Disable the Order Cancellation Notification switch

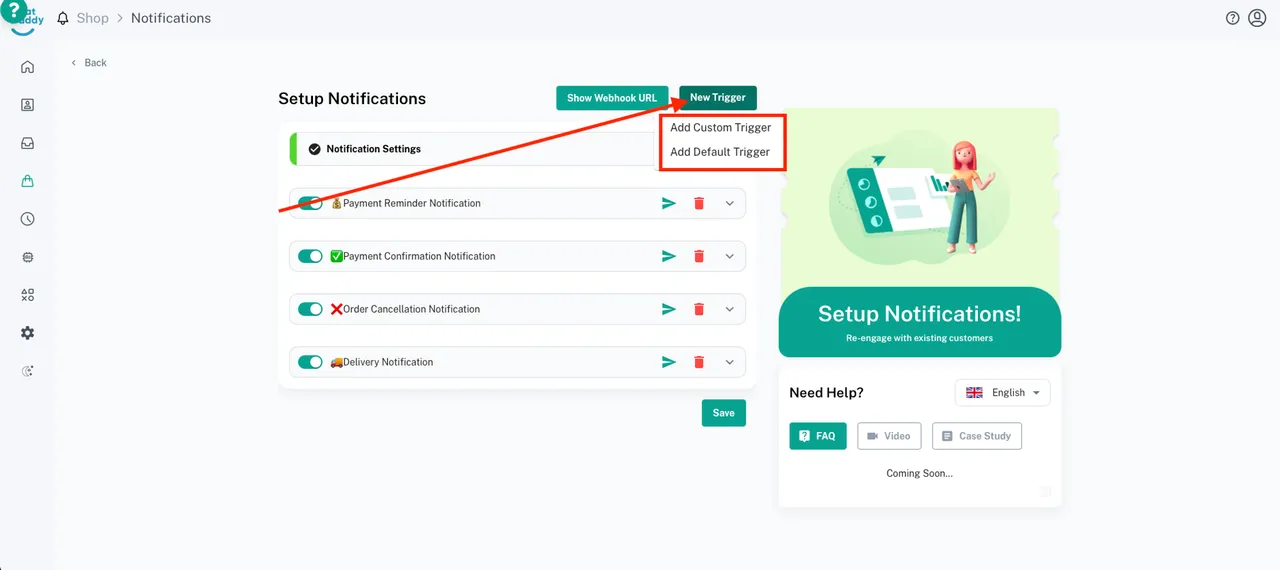[310, 309]
